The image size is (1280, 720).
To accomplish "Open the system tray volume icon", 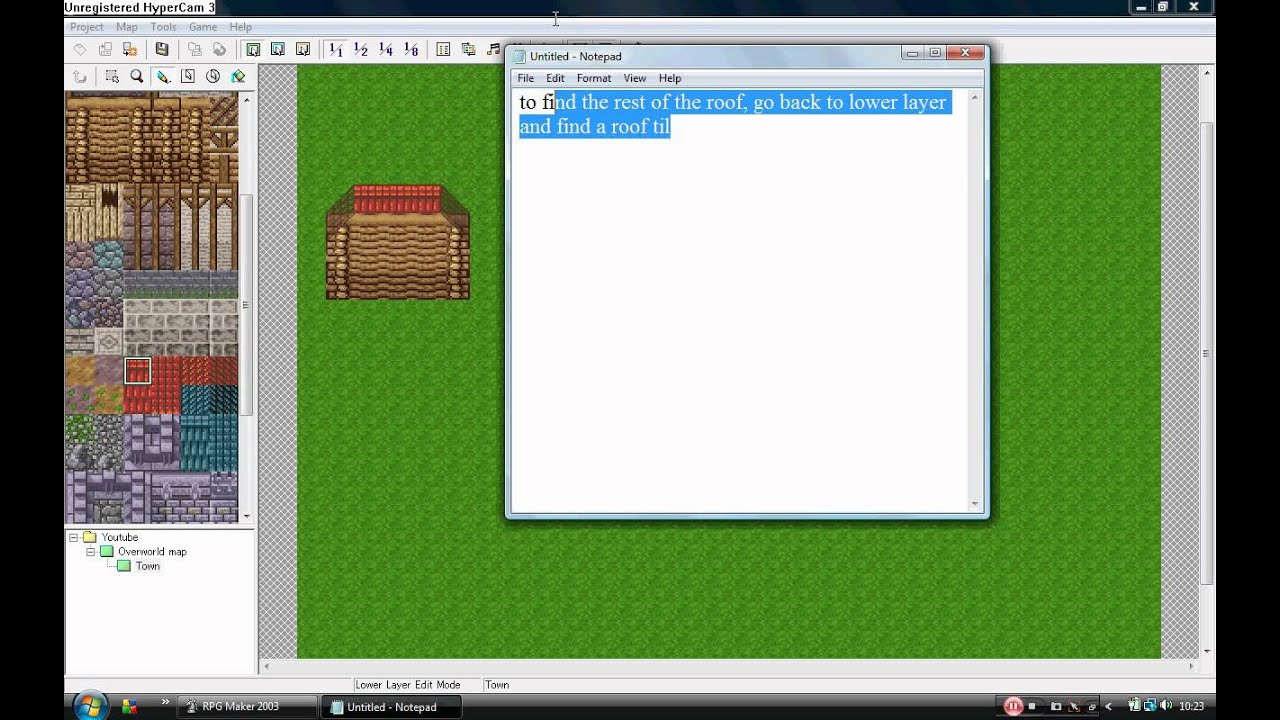I will (1165, 706).
